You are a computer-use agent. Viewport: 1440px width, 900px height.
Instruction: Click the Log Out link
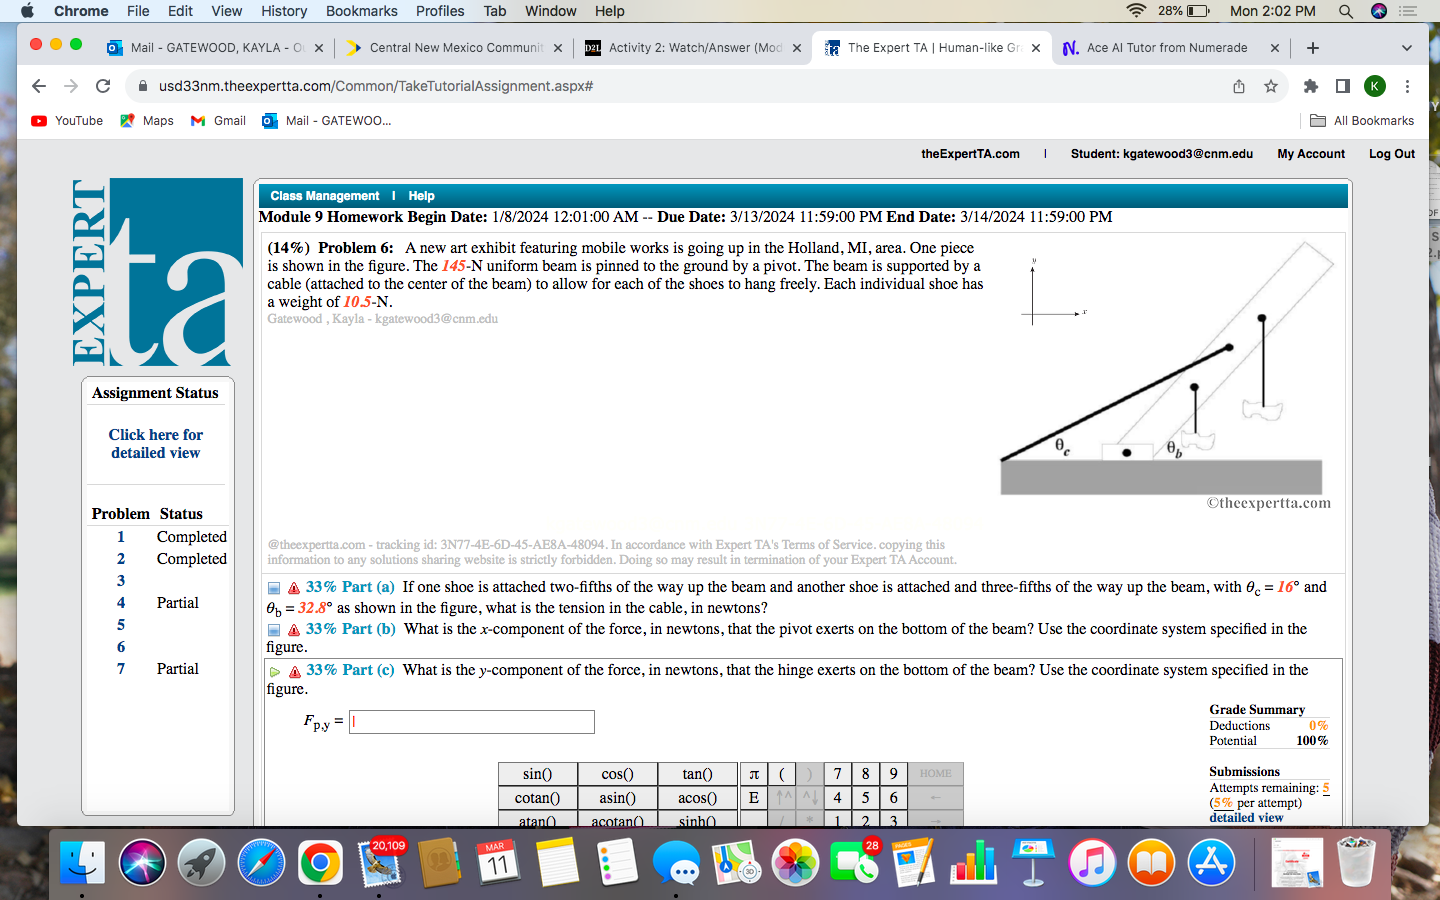(1392, 154)
